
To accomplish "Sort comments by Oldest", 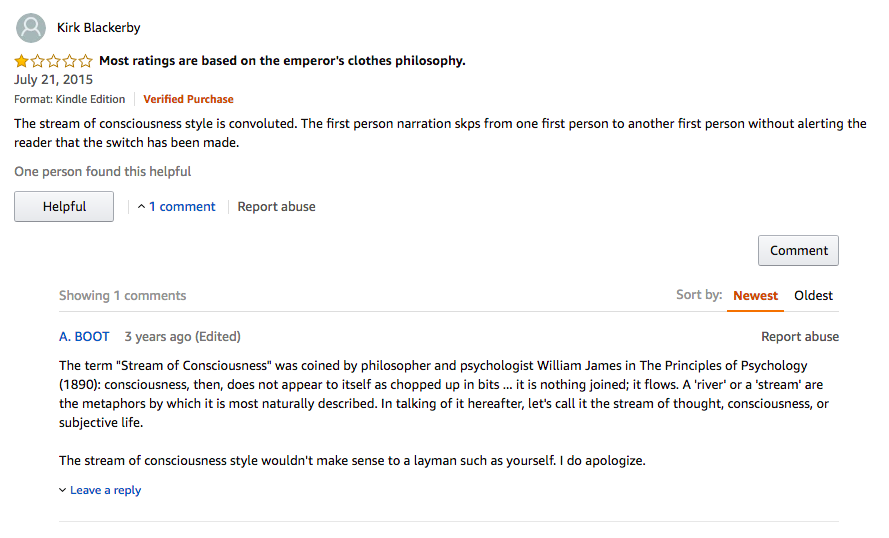I will (813, 295).
